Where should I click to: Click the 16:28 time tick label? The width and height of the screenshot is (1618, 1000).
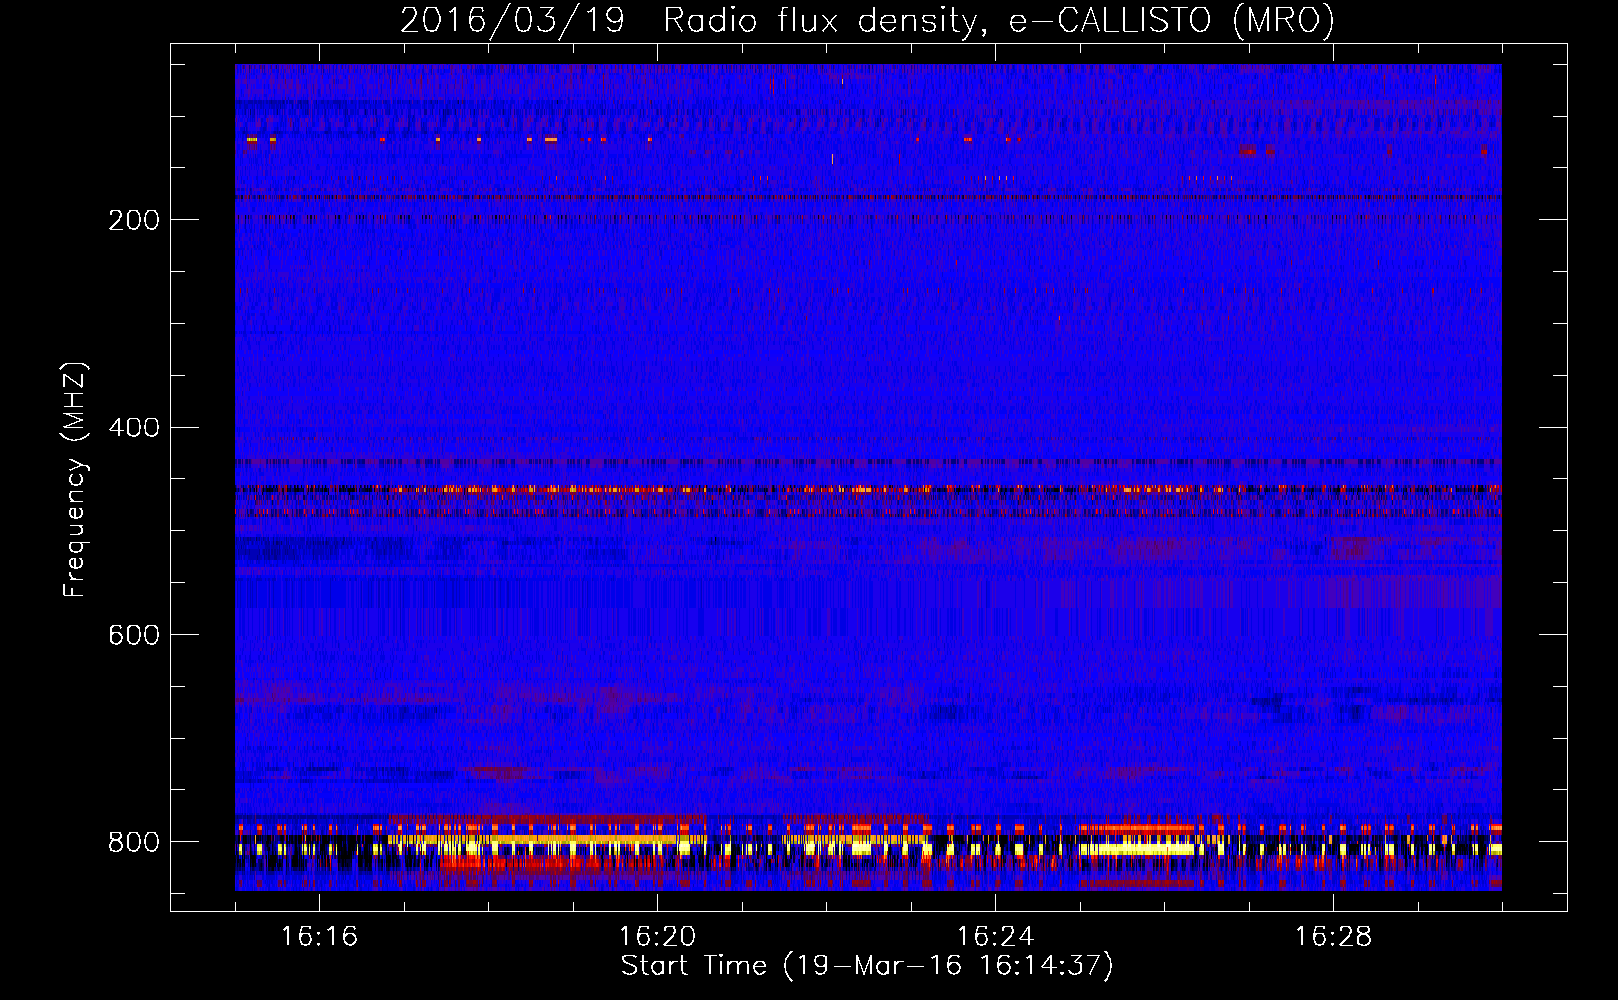pos(1333,936)
